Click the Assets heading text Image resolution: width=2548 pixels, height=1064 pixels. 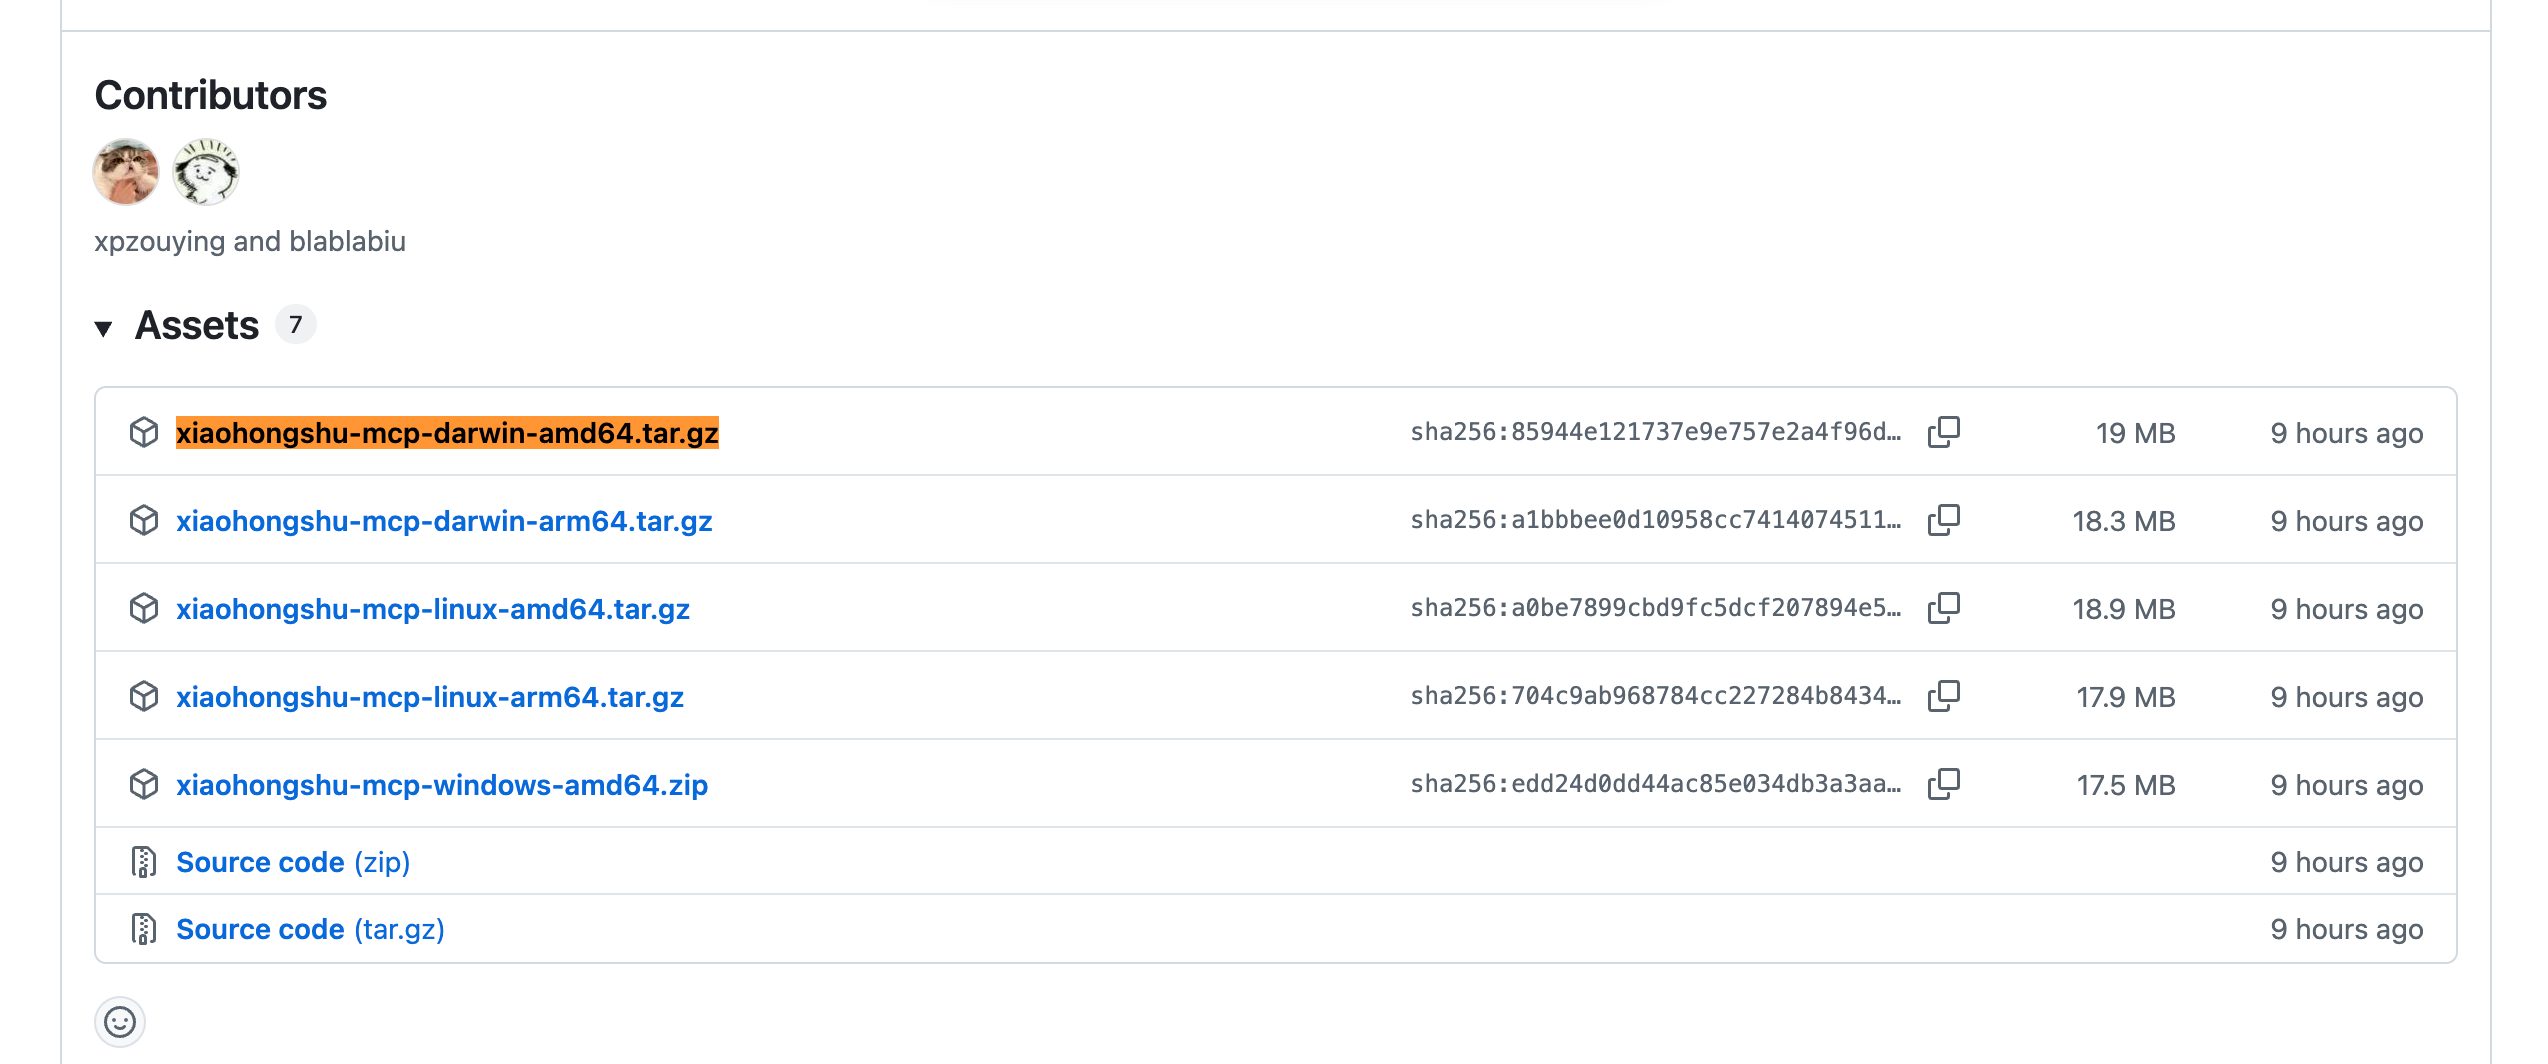197,326
